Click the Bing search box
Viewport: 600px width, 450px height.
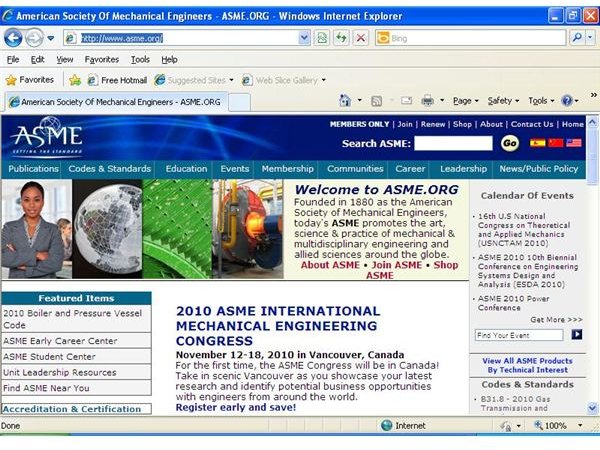pos(471,38)
